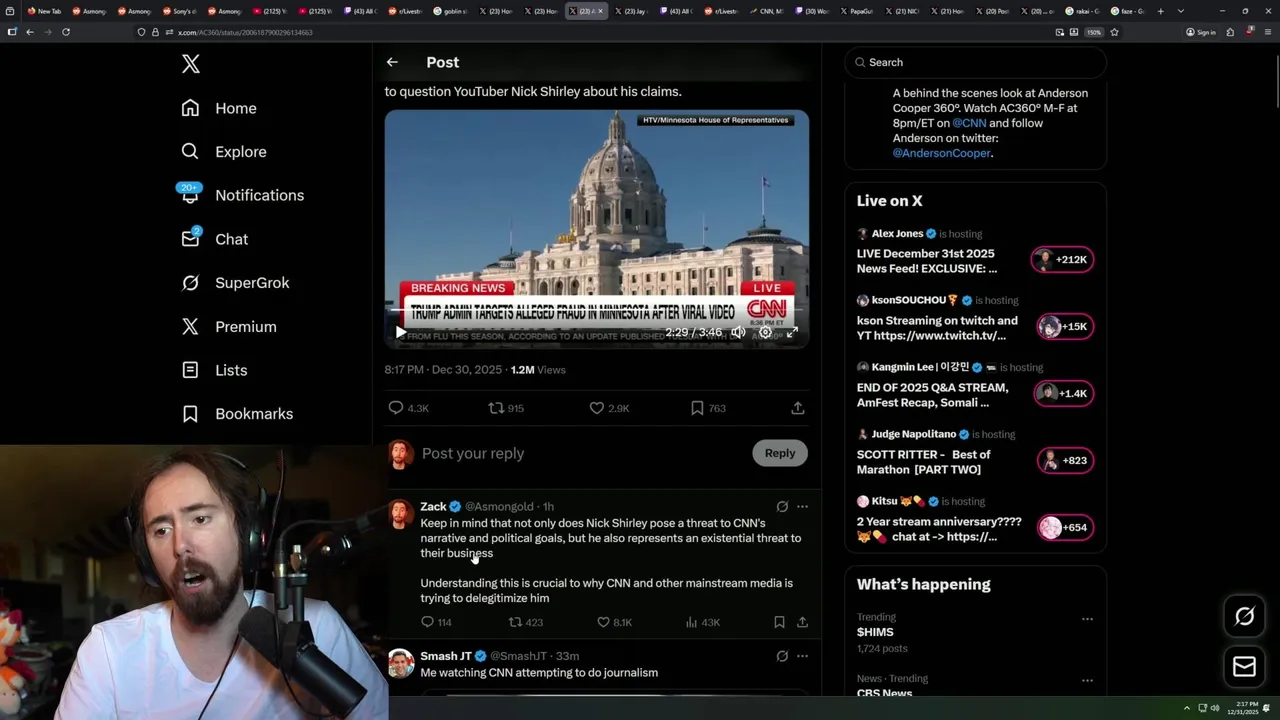The height and width of the screenshot is (720, 1280).
Task: Open more options on Zack's reply
Action: (x=802, y=507)
